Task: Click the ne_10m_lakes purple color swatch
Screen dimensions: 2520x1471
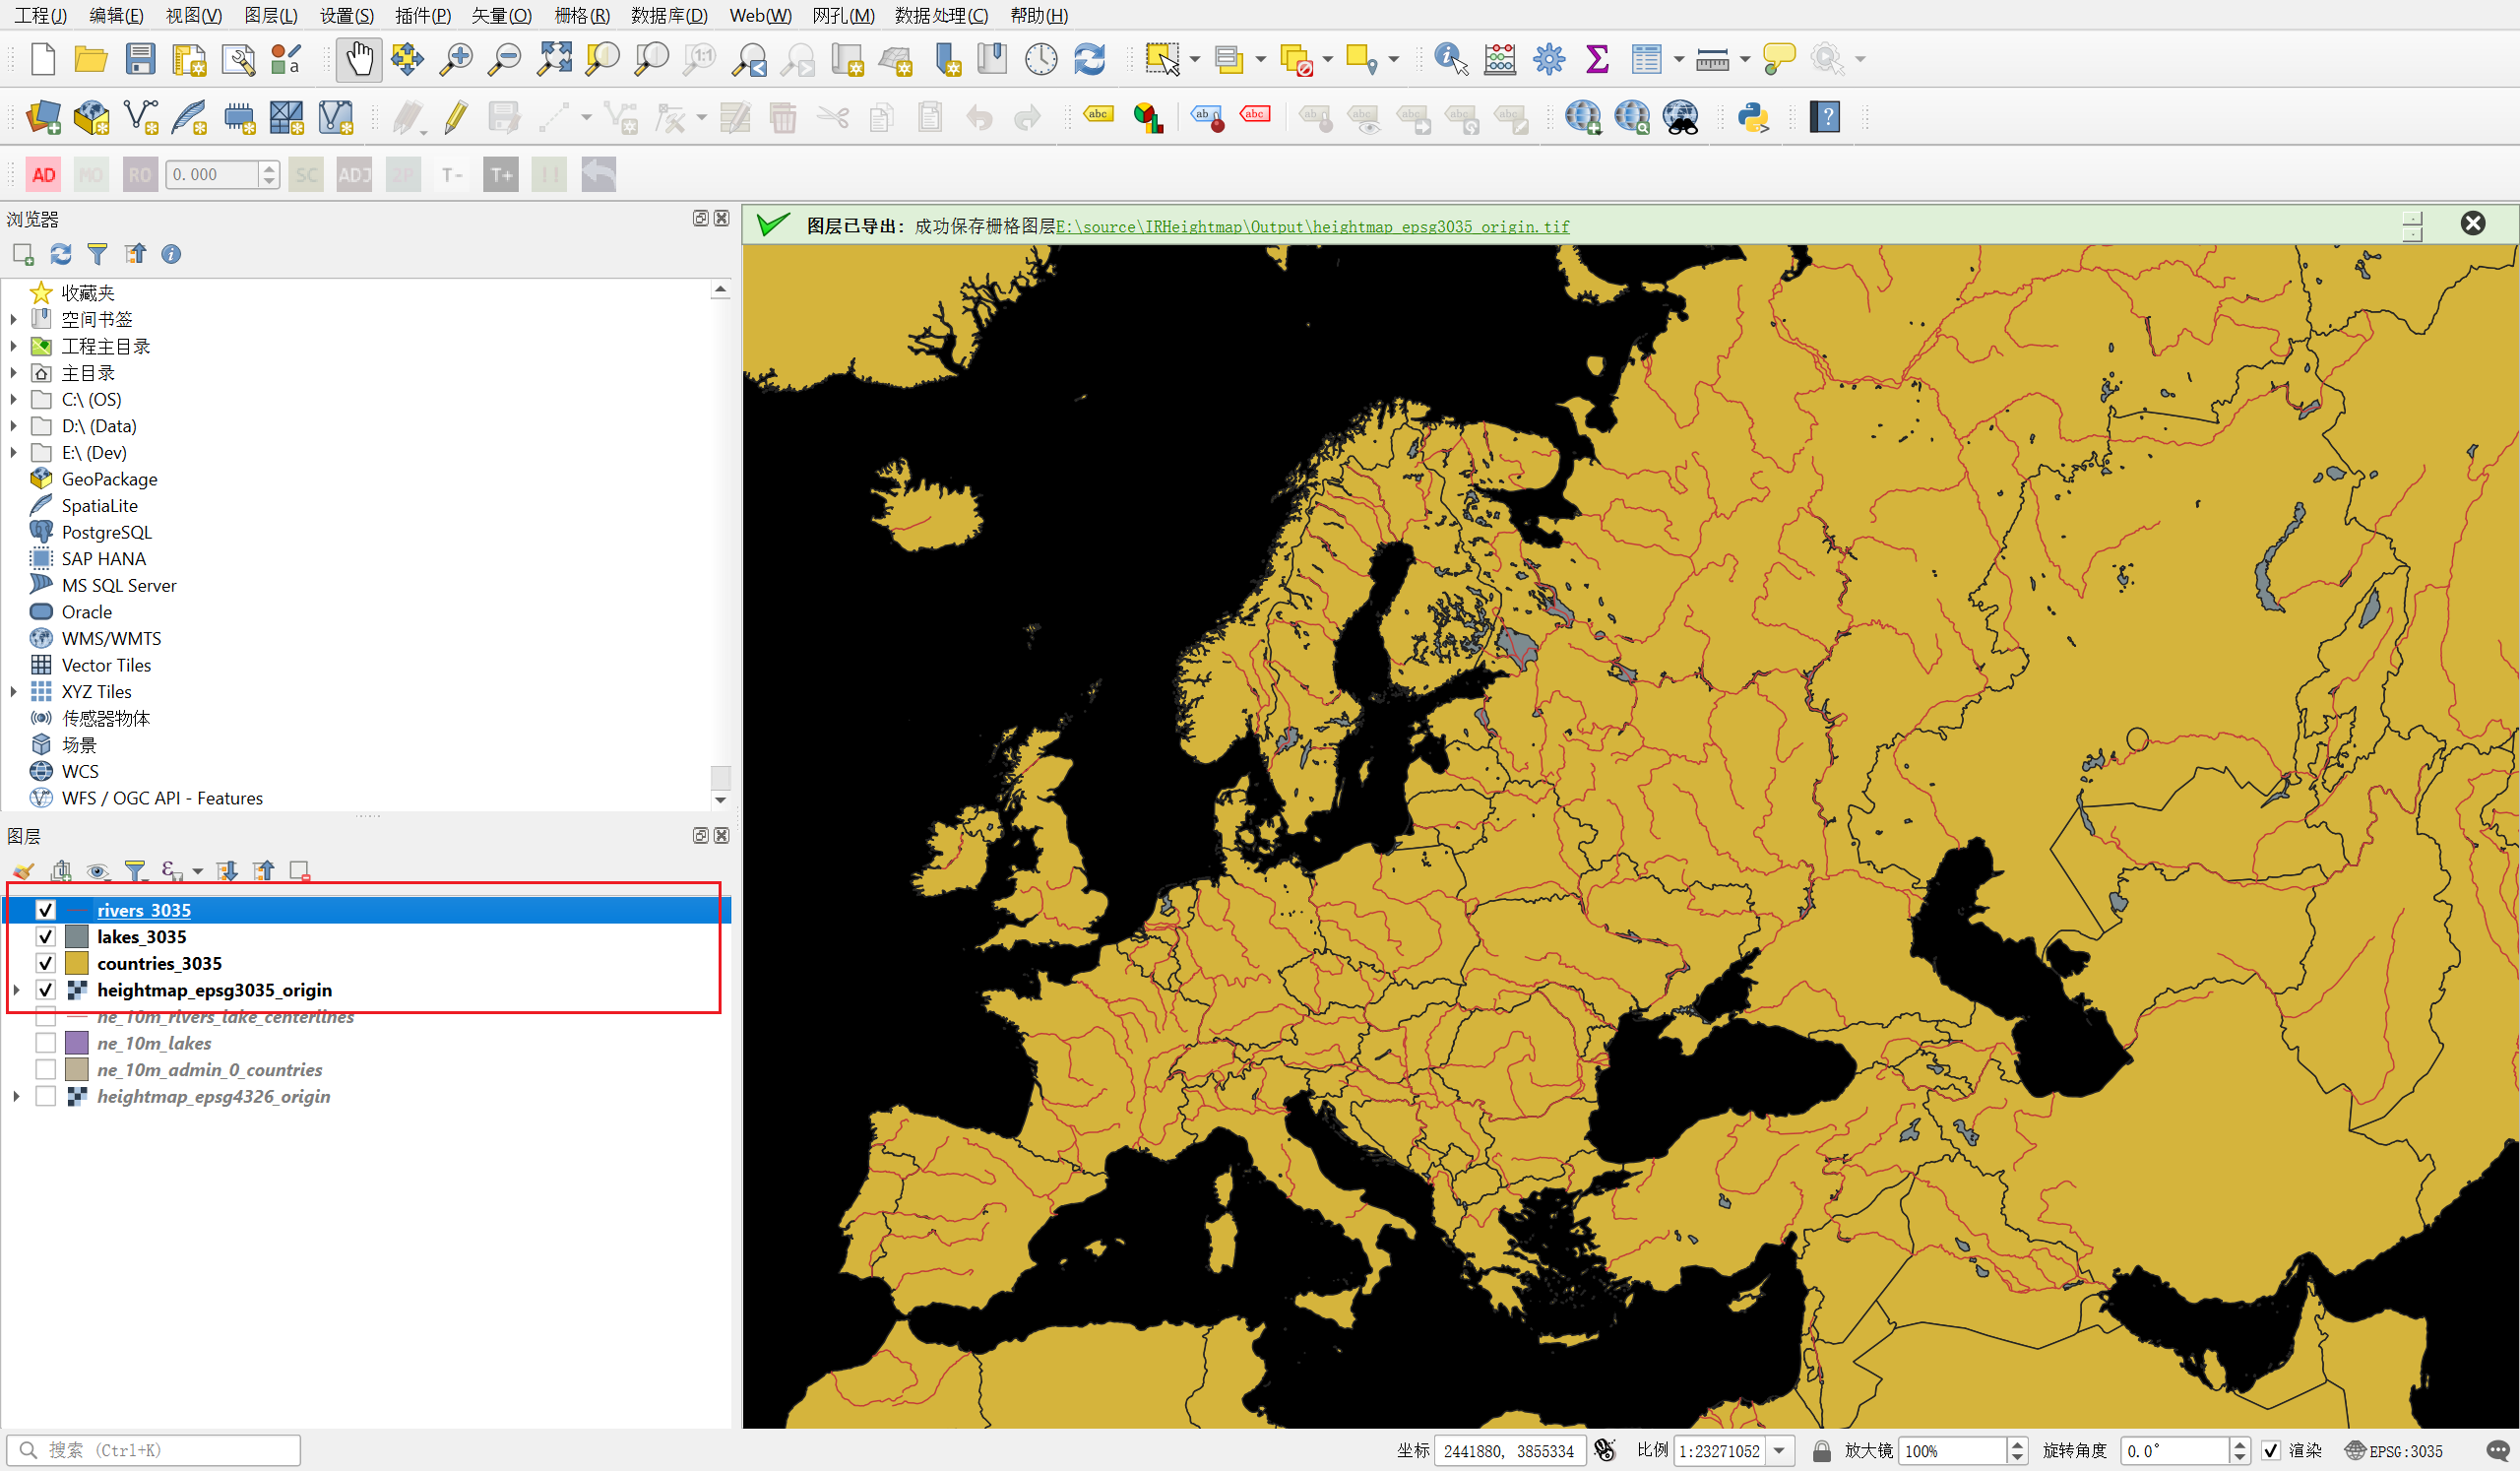Action: coord(77,1044)
